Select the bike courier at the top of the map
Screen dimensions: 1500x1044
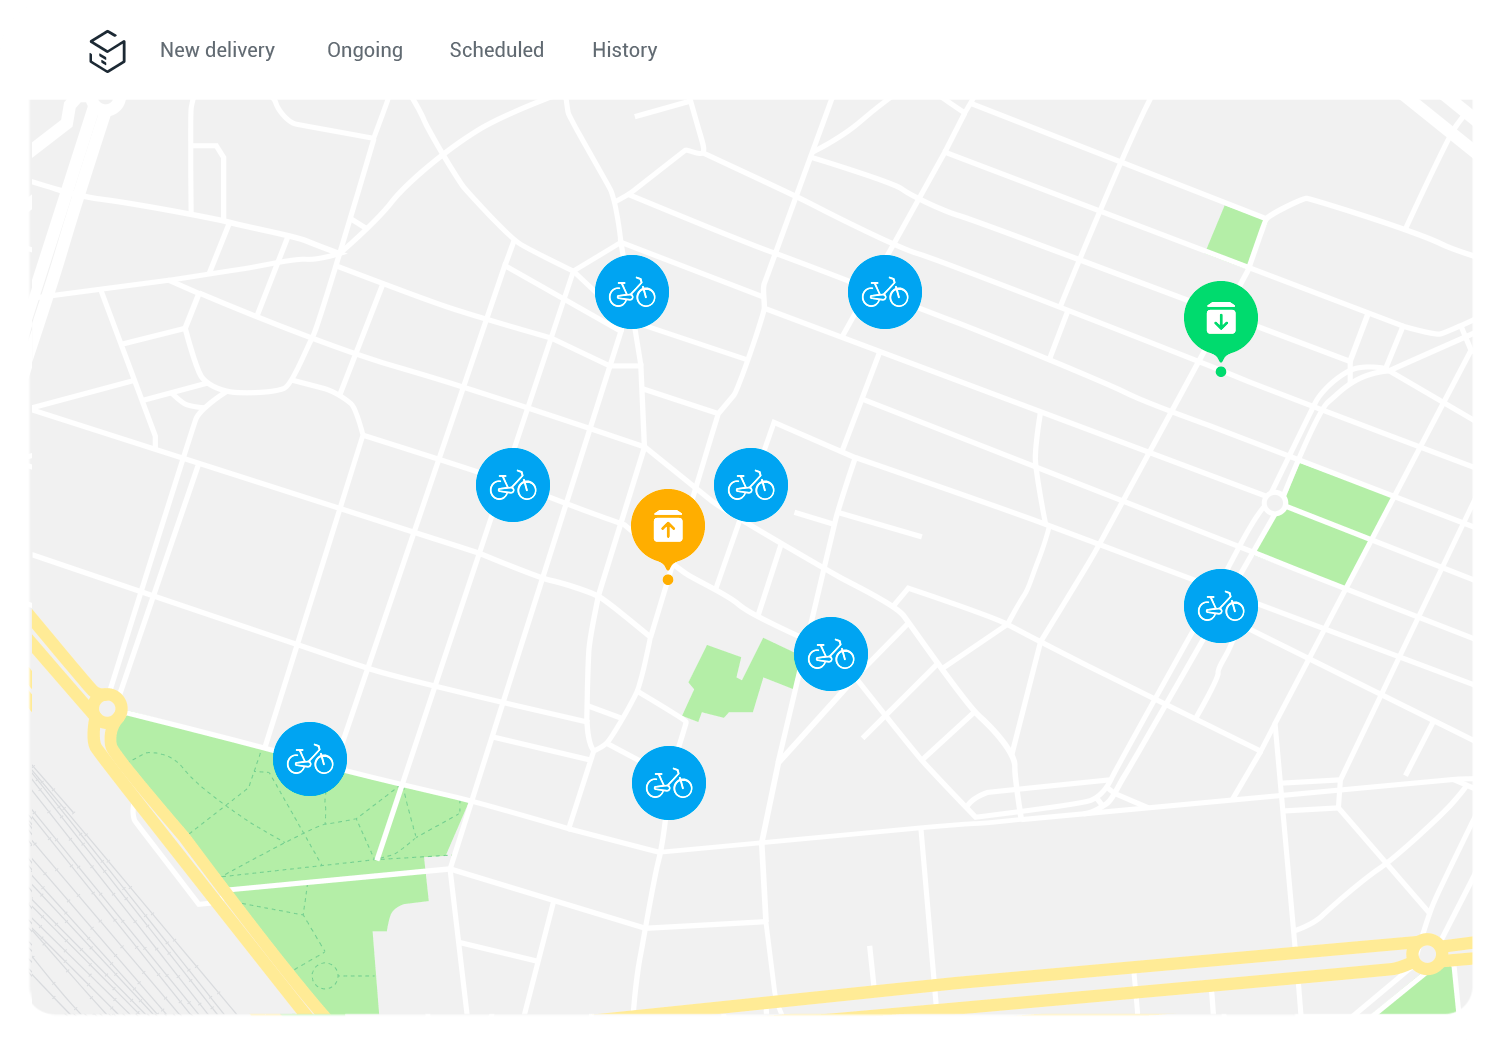pos(885,292)
